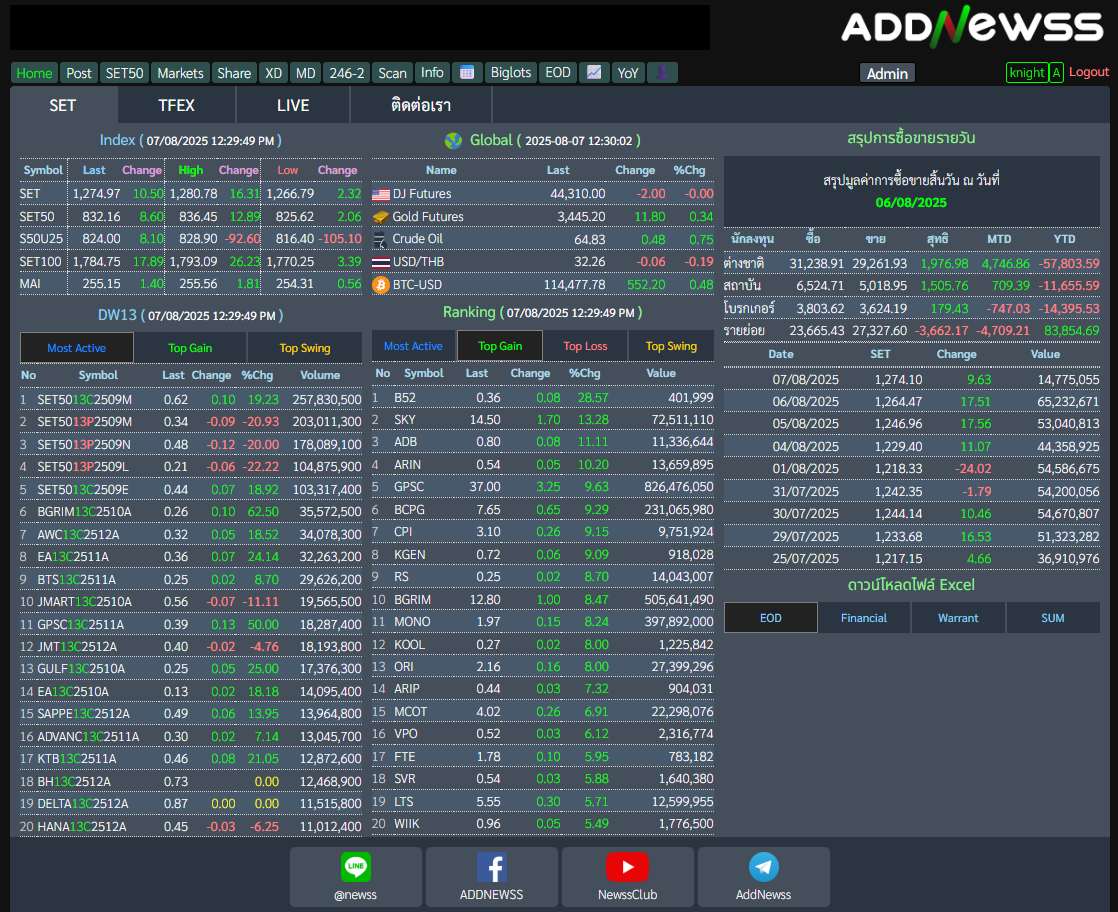
Task: Click the 01/08/2025 date row
Action: point(911,468)
